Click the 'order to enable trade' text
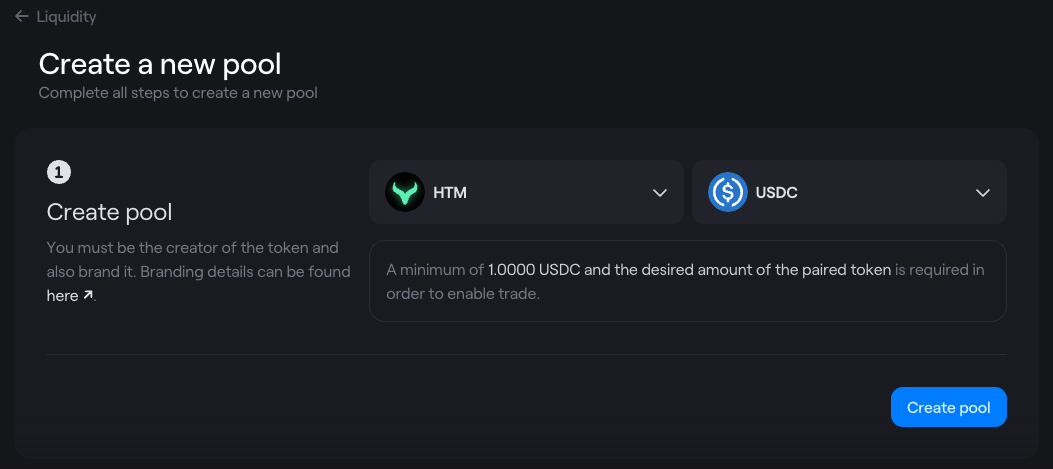Viewport: 1053px width, 469px height. tap(463, 294)
